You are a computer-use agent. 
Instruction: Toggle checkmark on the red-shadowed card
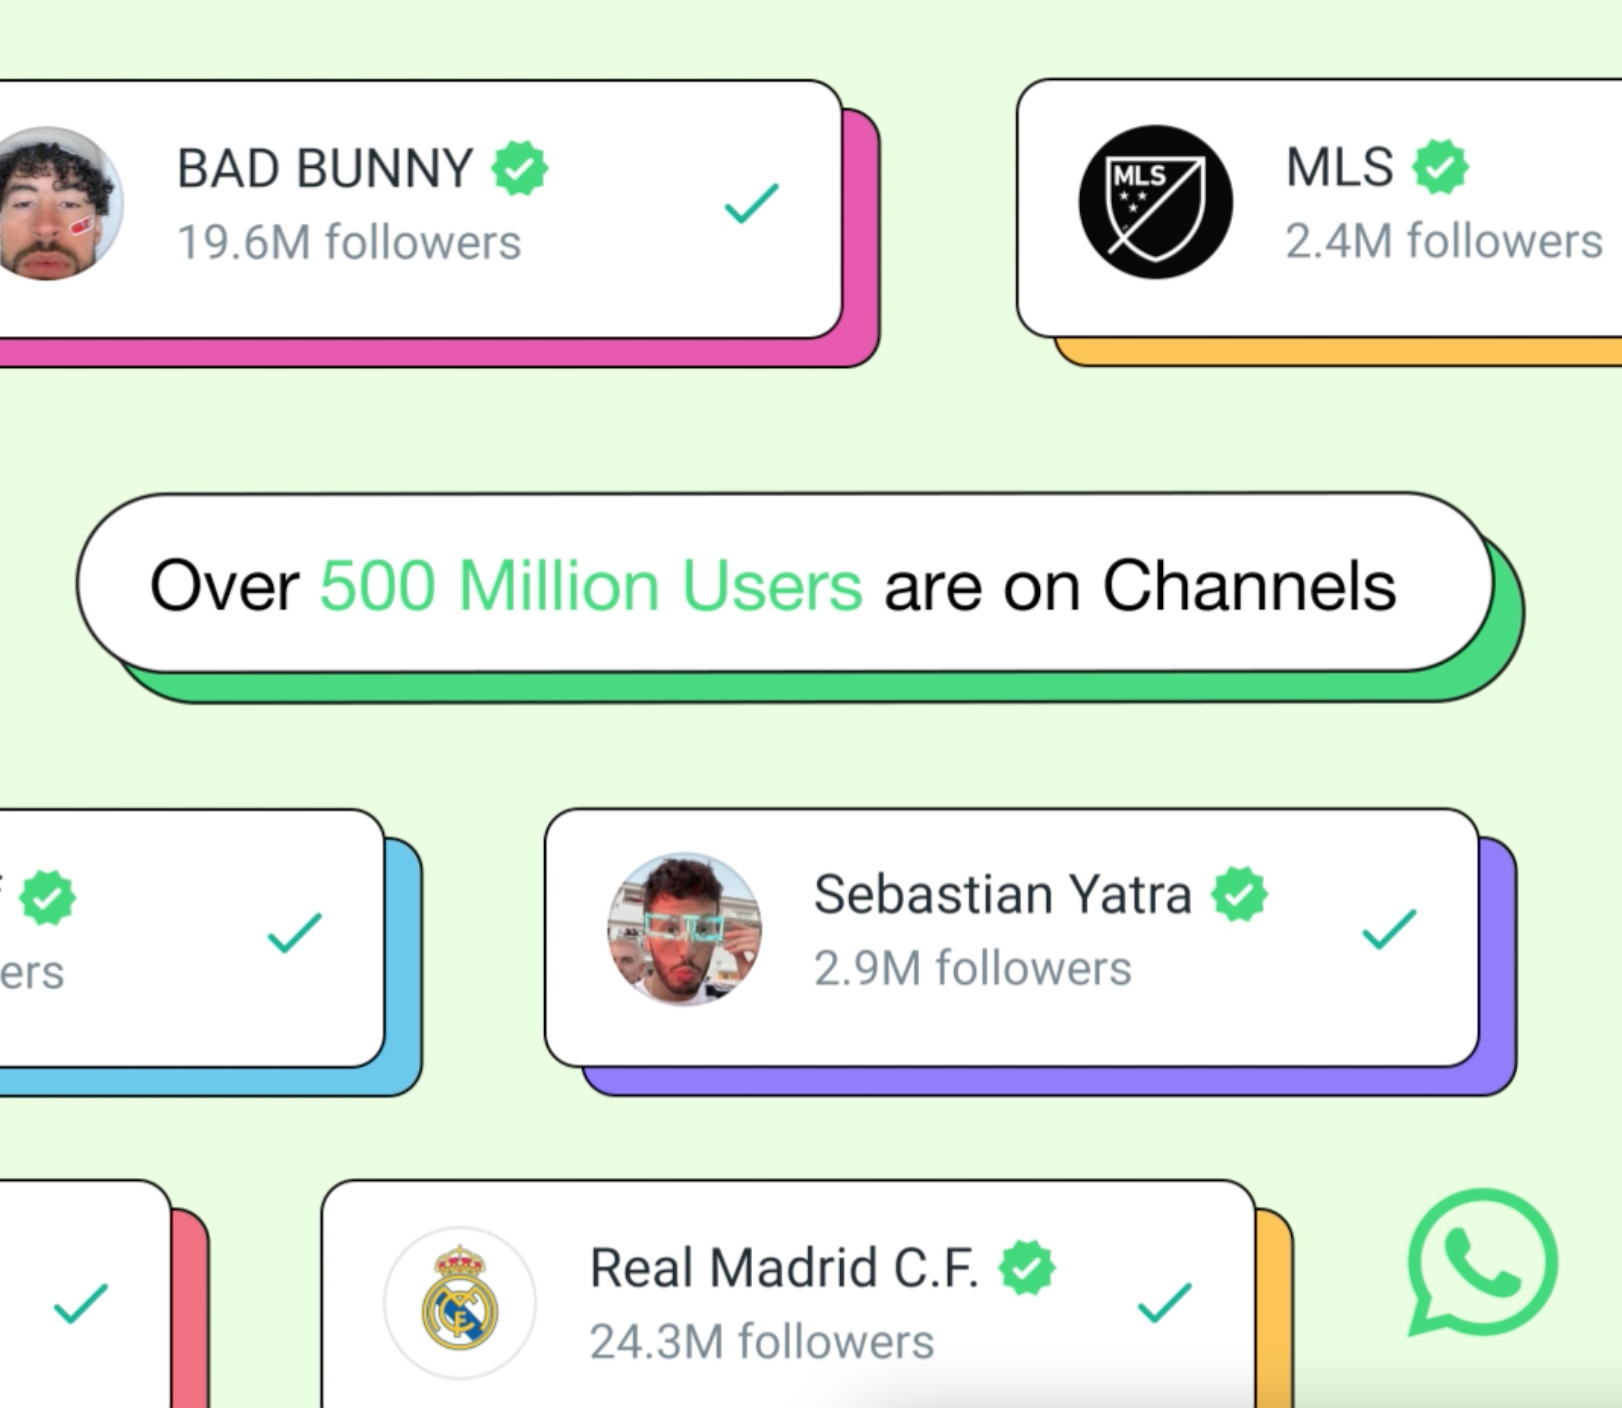tap(80, 1304)
